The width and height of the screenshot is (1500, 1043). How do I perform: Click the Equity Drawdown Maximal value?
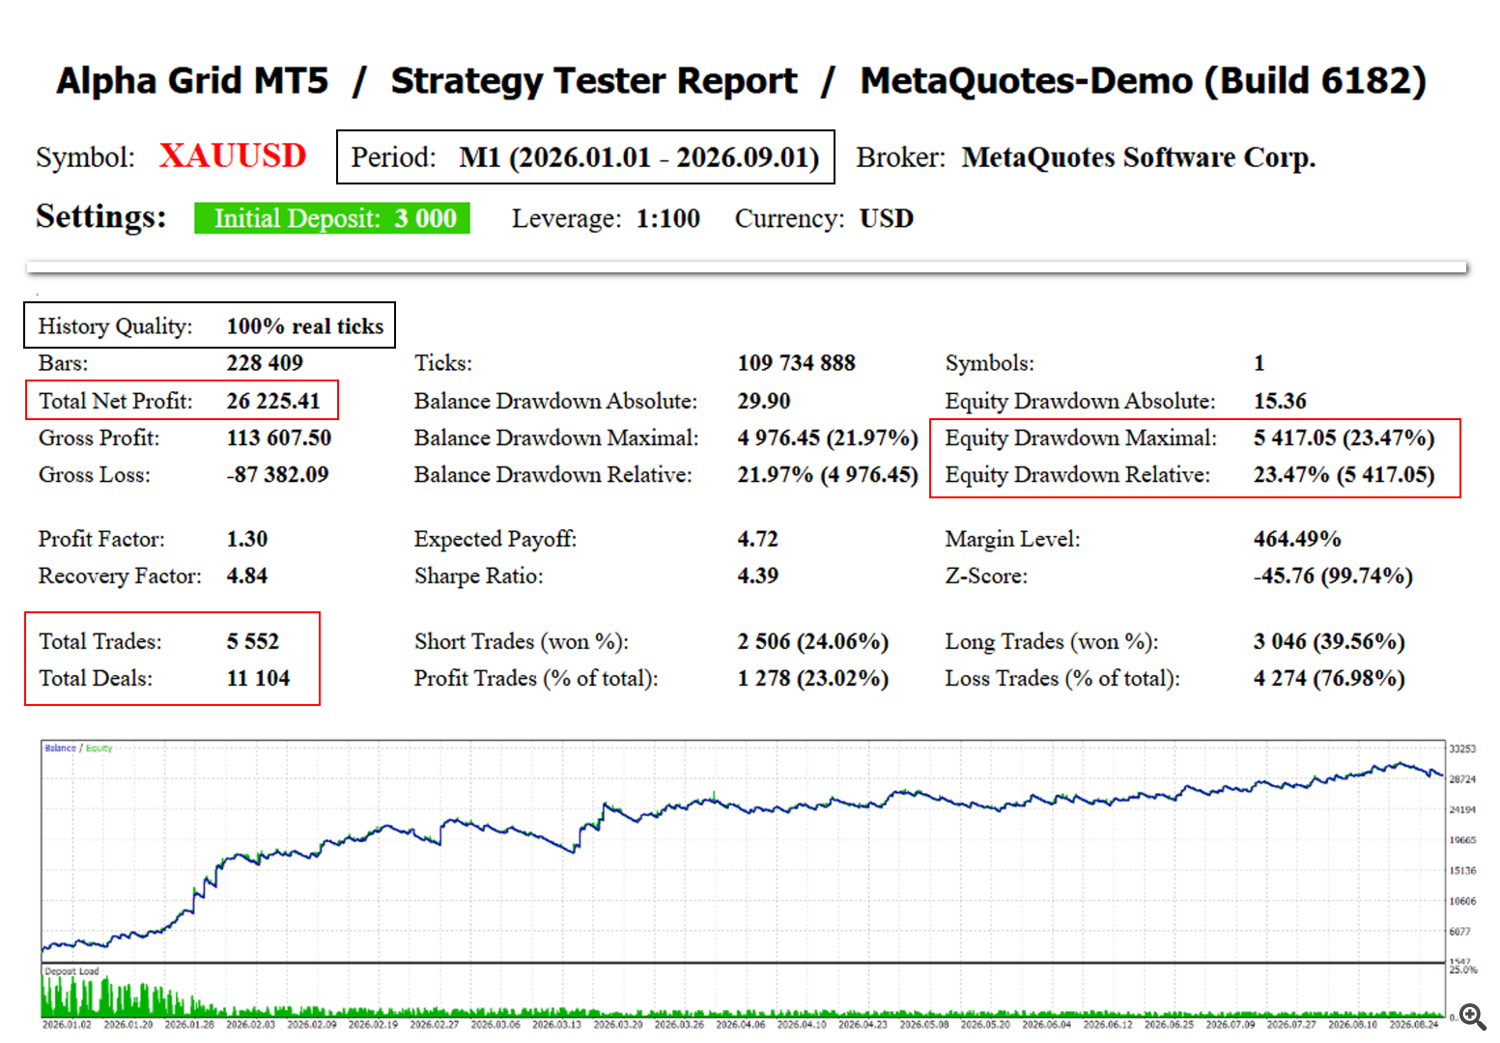tap(1344, 438)
